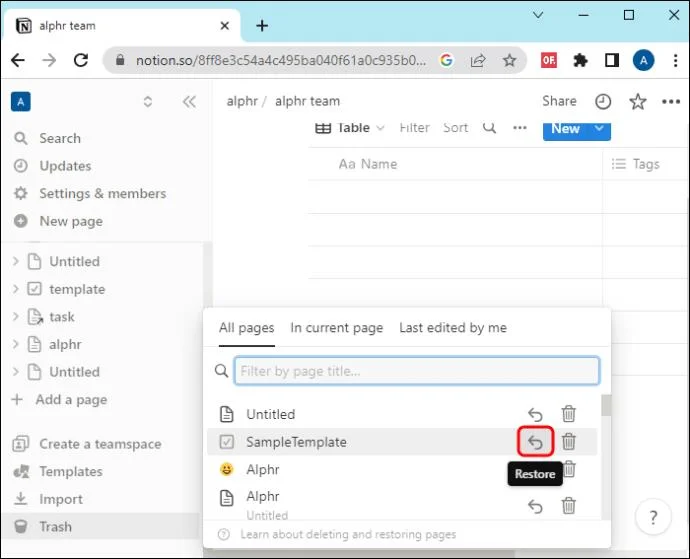This screenshot has width=690, height=559.
Task: Open the workspace switcher arrows
Action: tap(148, 102)
